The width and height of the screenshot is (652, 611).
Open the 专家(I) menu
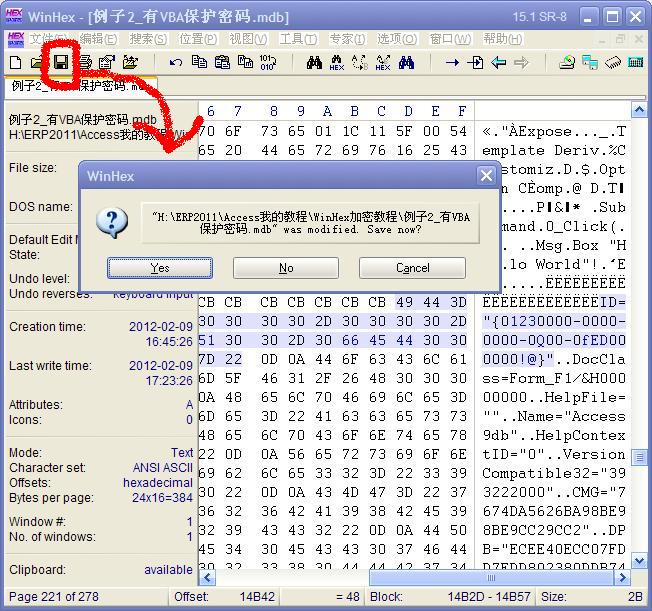click(x=347, y=39)
